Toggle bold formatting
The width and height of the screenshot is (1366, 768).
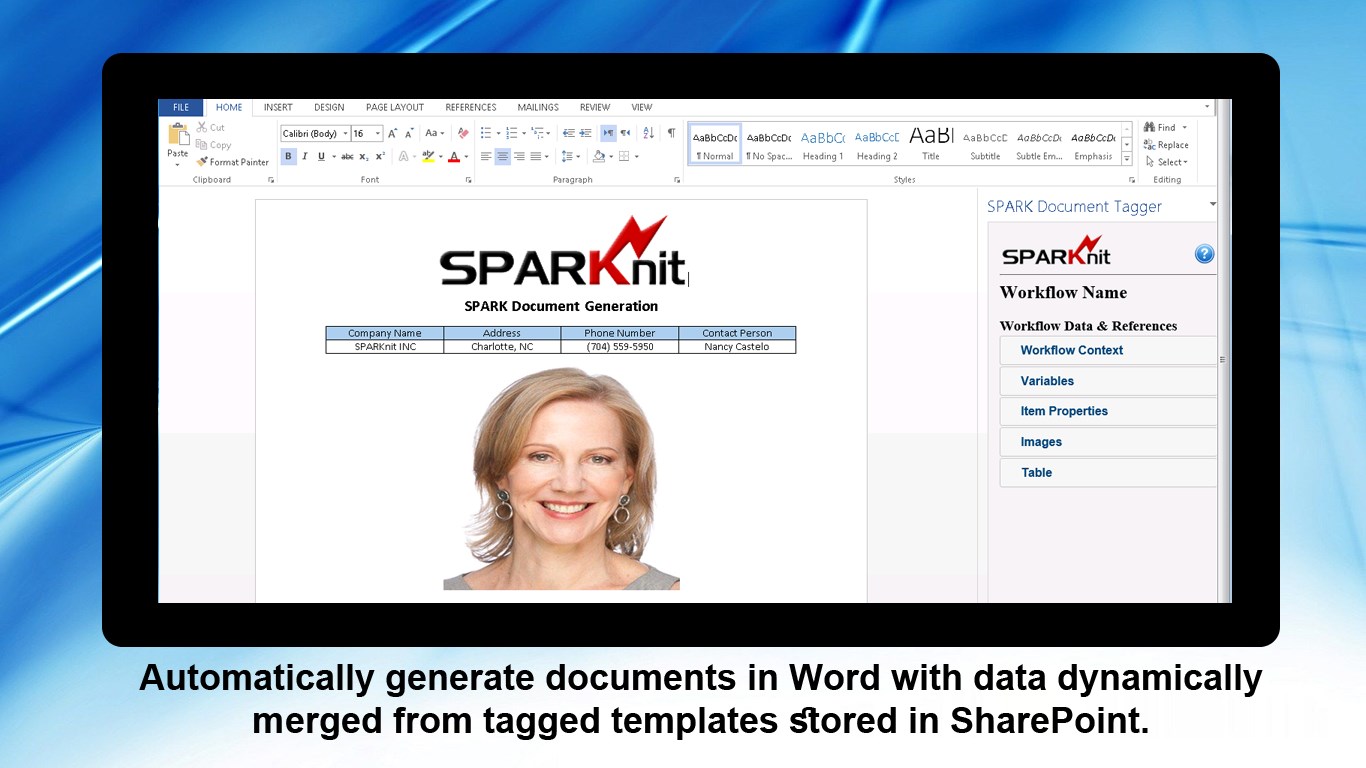coord(288,157)
